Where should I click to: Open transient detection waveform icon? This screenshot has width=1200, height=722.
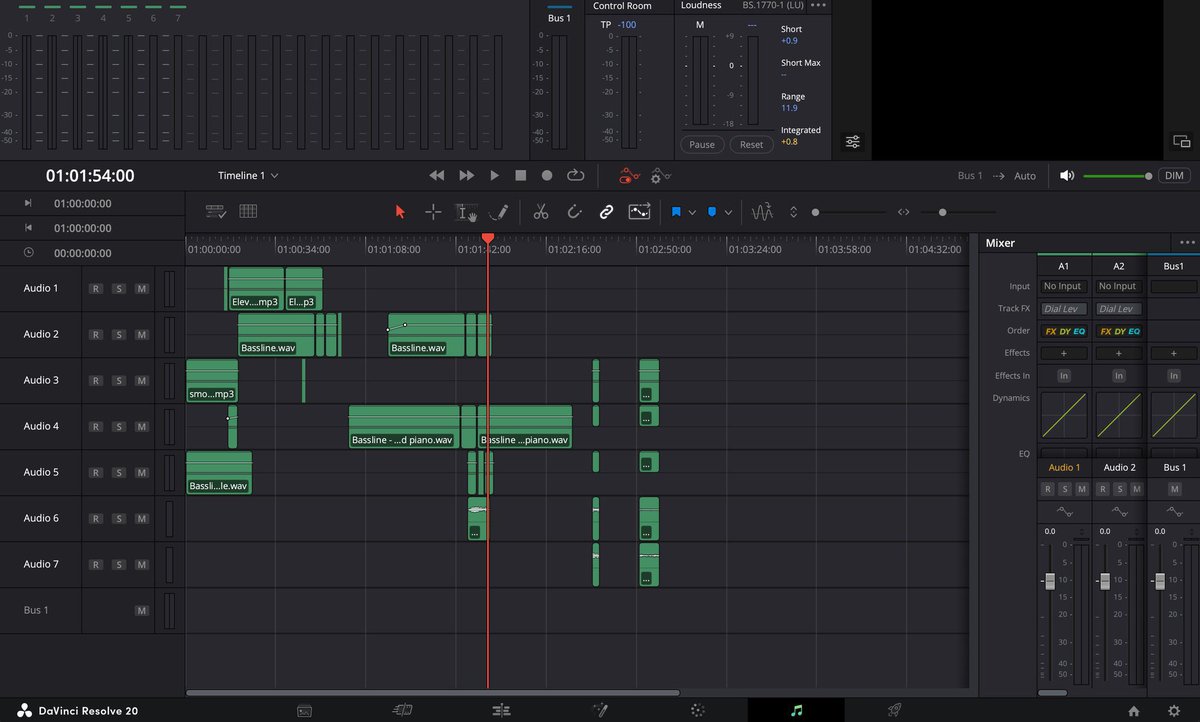pos(762,212)
